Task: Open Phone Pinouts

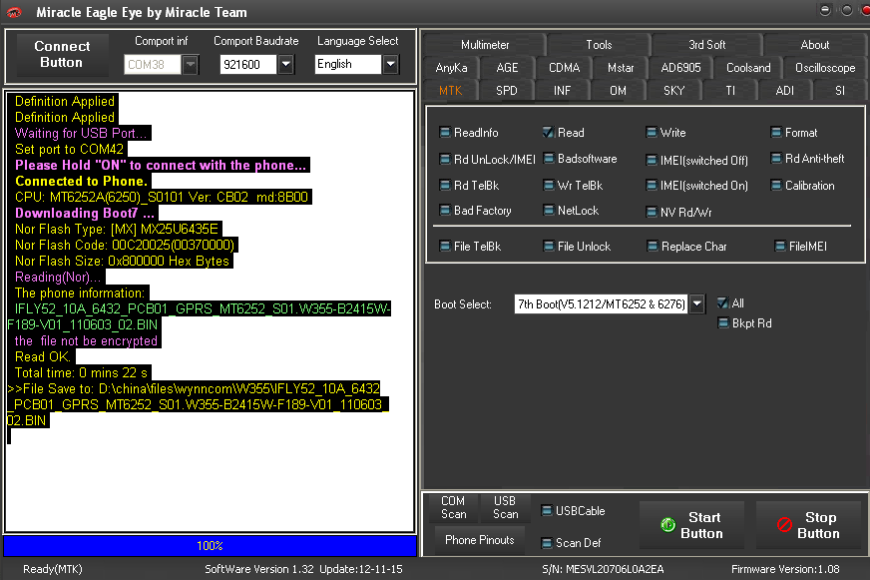Action: 479,540
